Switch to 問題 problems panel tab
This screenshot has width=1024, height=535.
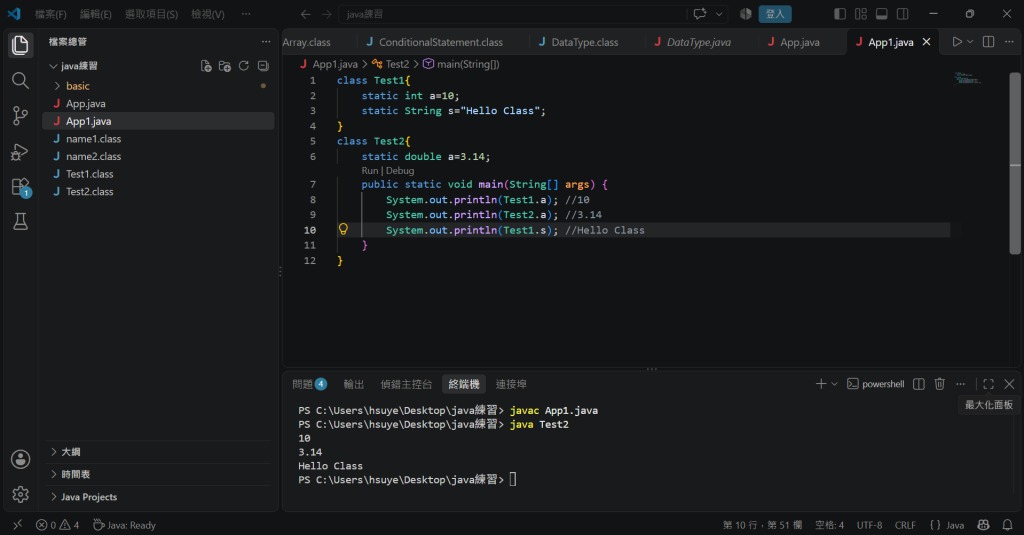pyautogui.click(x=309, y=384)
